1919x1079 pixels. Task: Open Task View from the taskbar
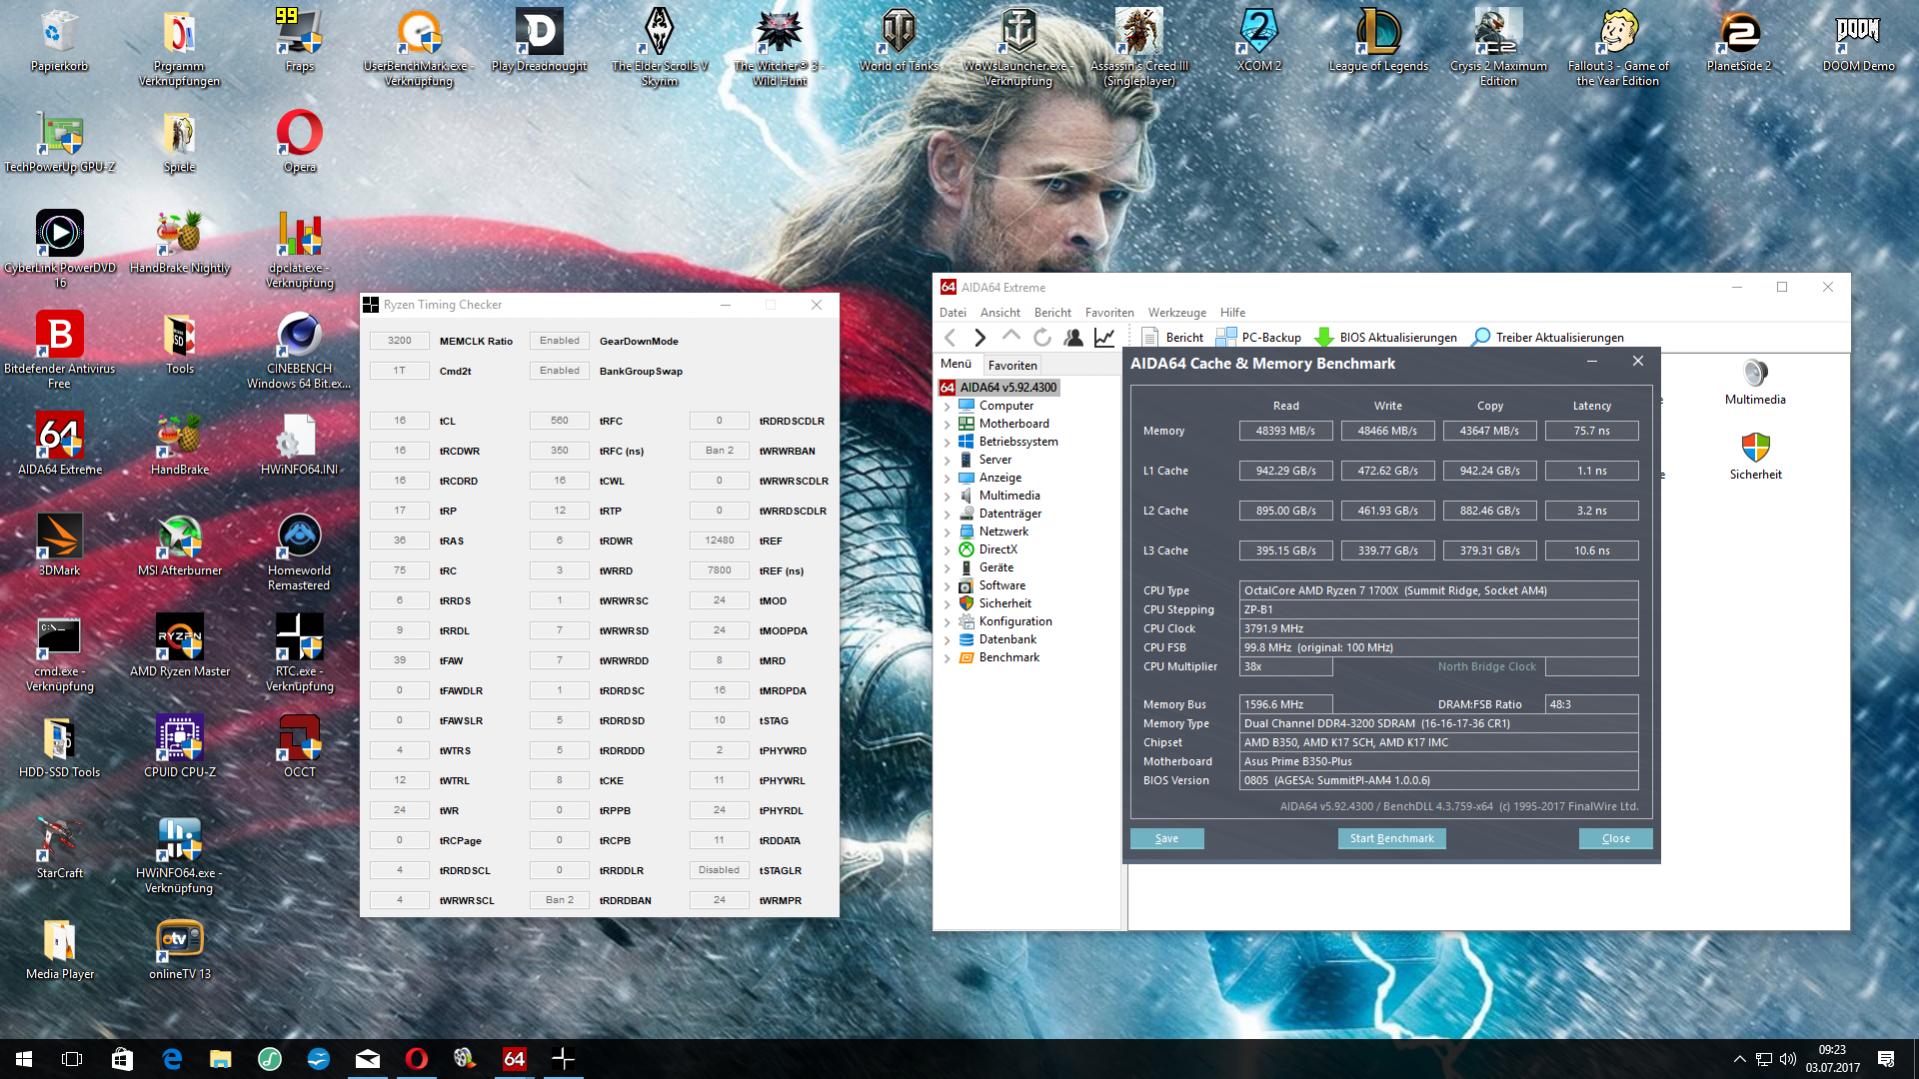[72, 1059]
